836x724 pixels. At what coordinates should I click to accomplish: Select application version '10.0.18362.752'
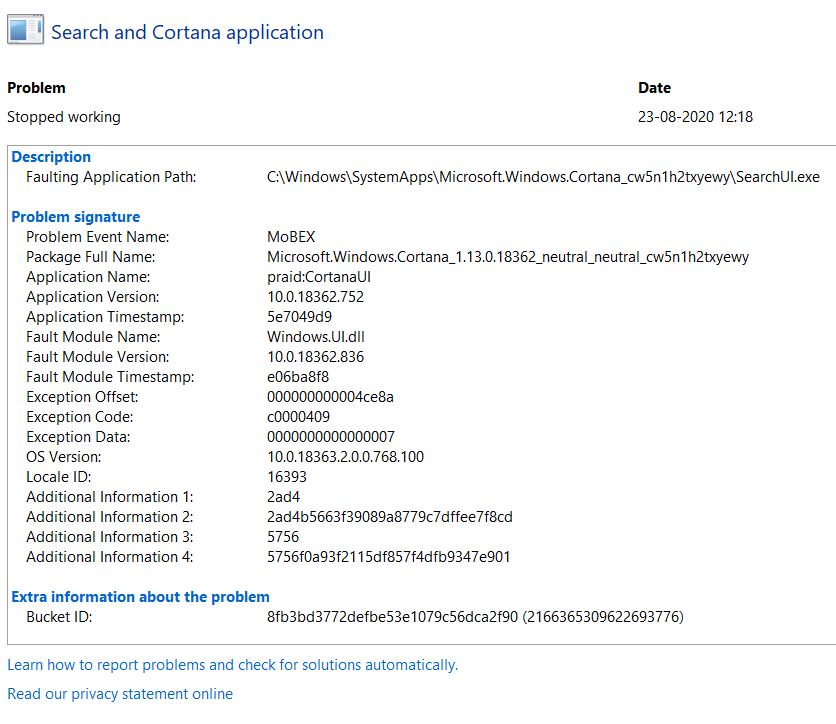click(316, 297)
